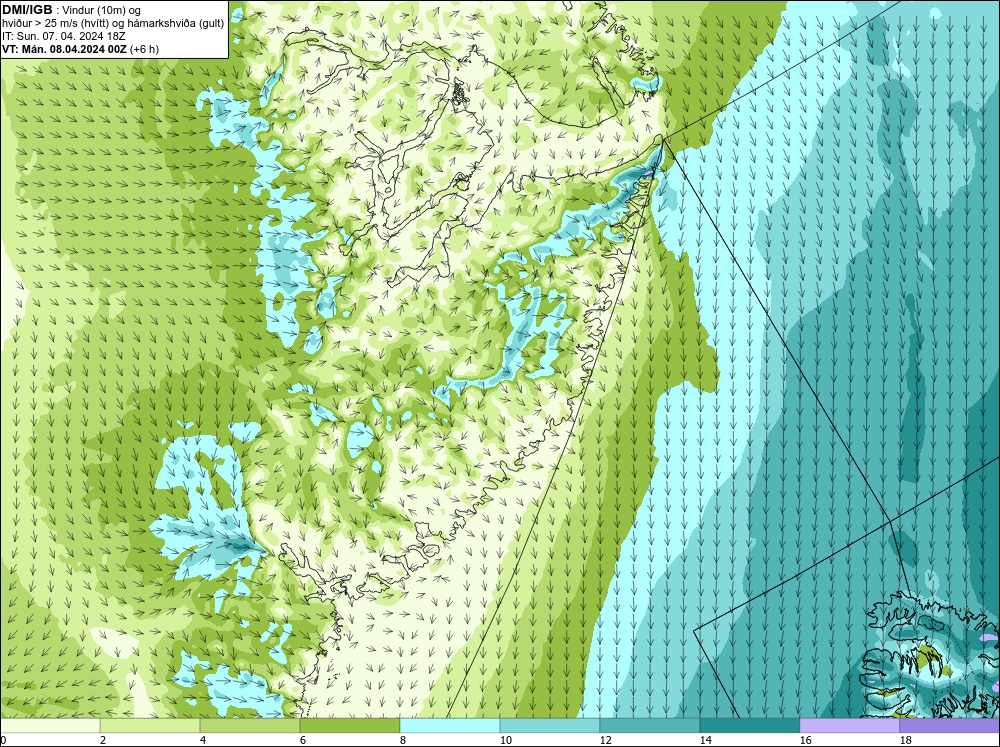Click the legend label '4'
Screen dimensions: 1000x747
coord(203,740)
